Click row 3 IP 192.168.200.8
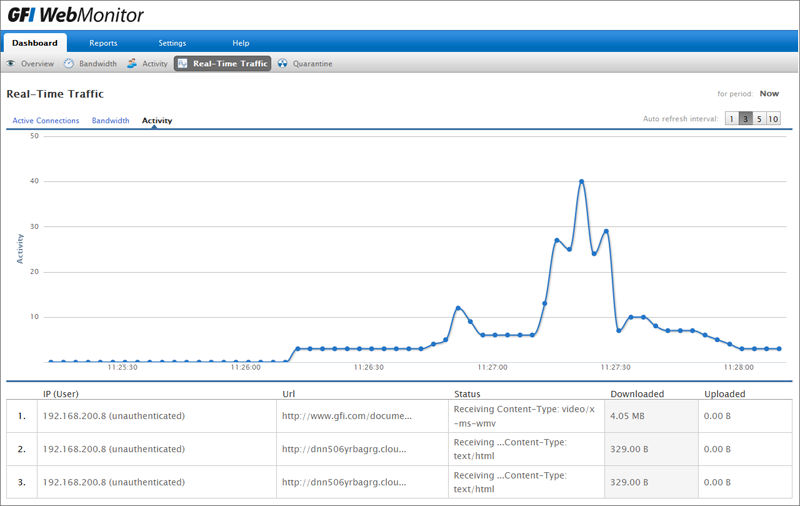800x506 pixels. pyautogui.click(x=114, y=482)
